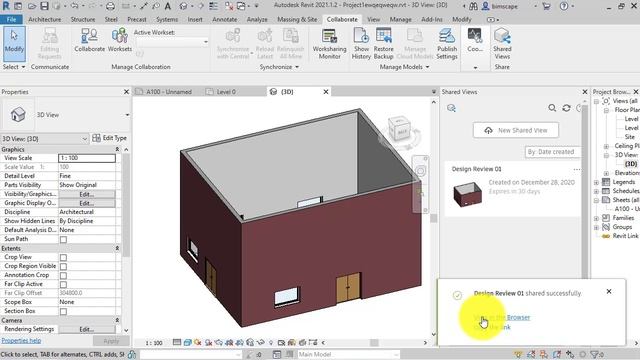The image size is (640, 360).
Task: Open the By: Date created sort dropdown
Action: click(x=552, y=152)
